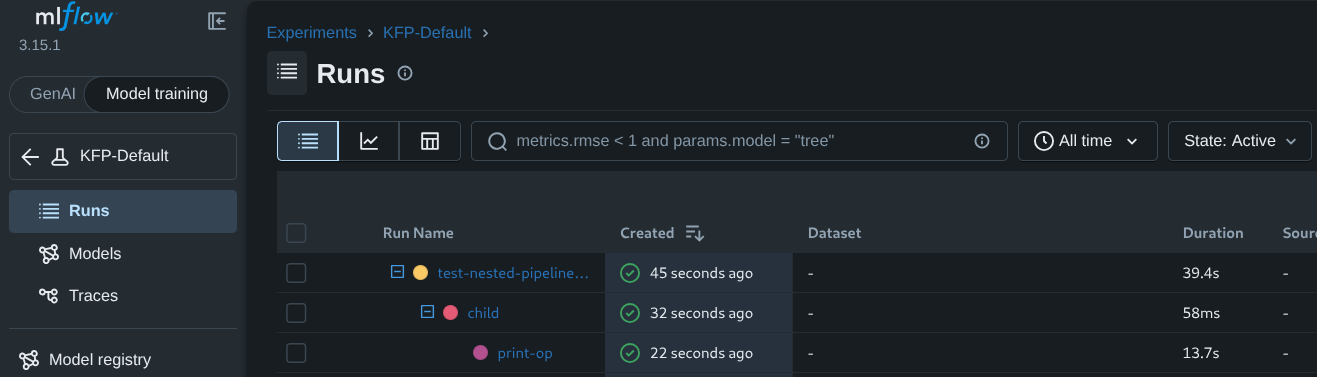This screenshot has width=1317, height=377.
Task: Focus the runs search filter field
Action: click(x=739, y=141)
